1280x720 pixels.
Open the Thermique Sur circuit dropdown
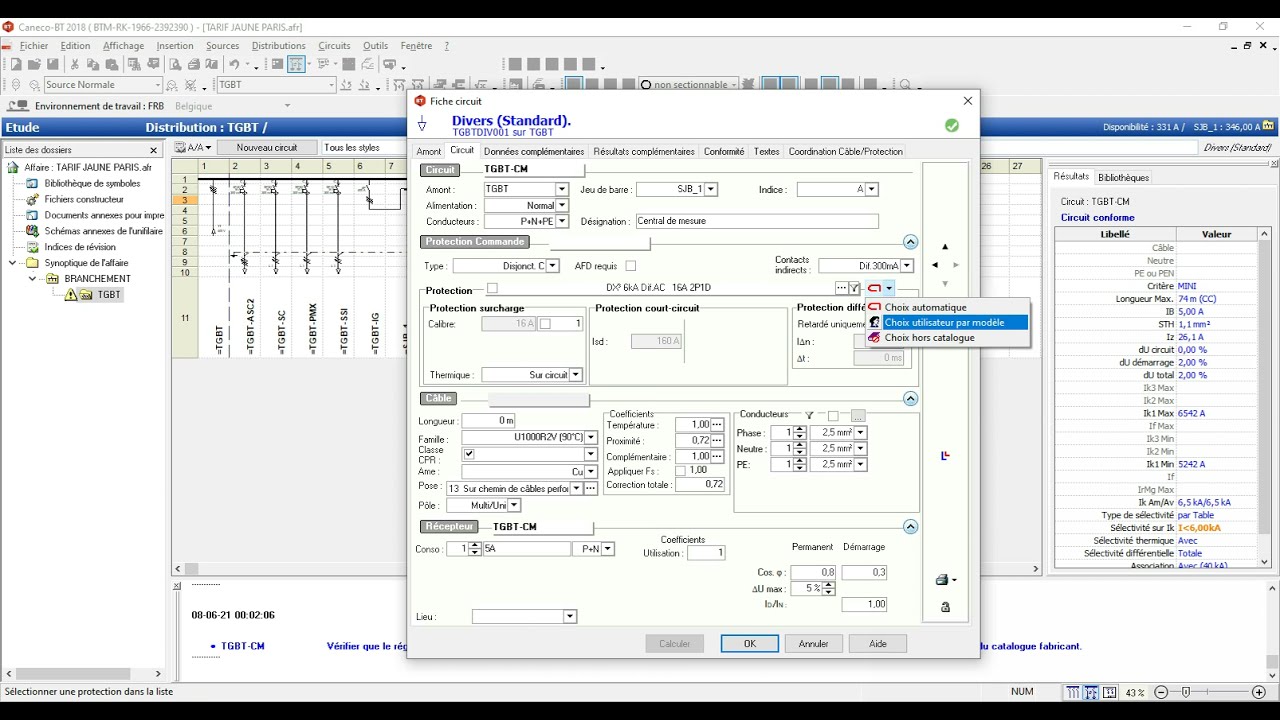(x=576, y=375)
